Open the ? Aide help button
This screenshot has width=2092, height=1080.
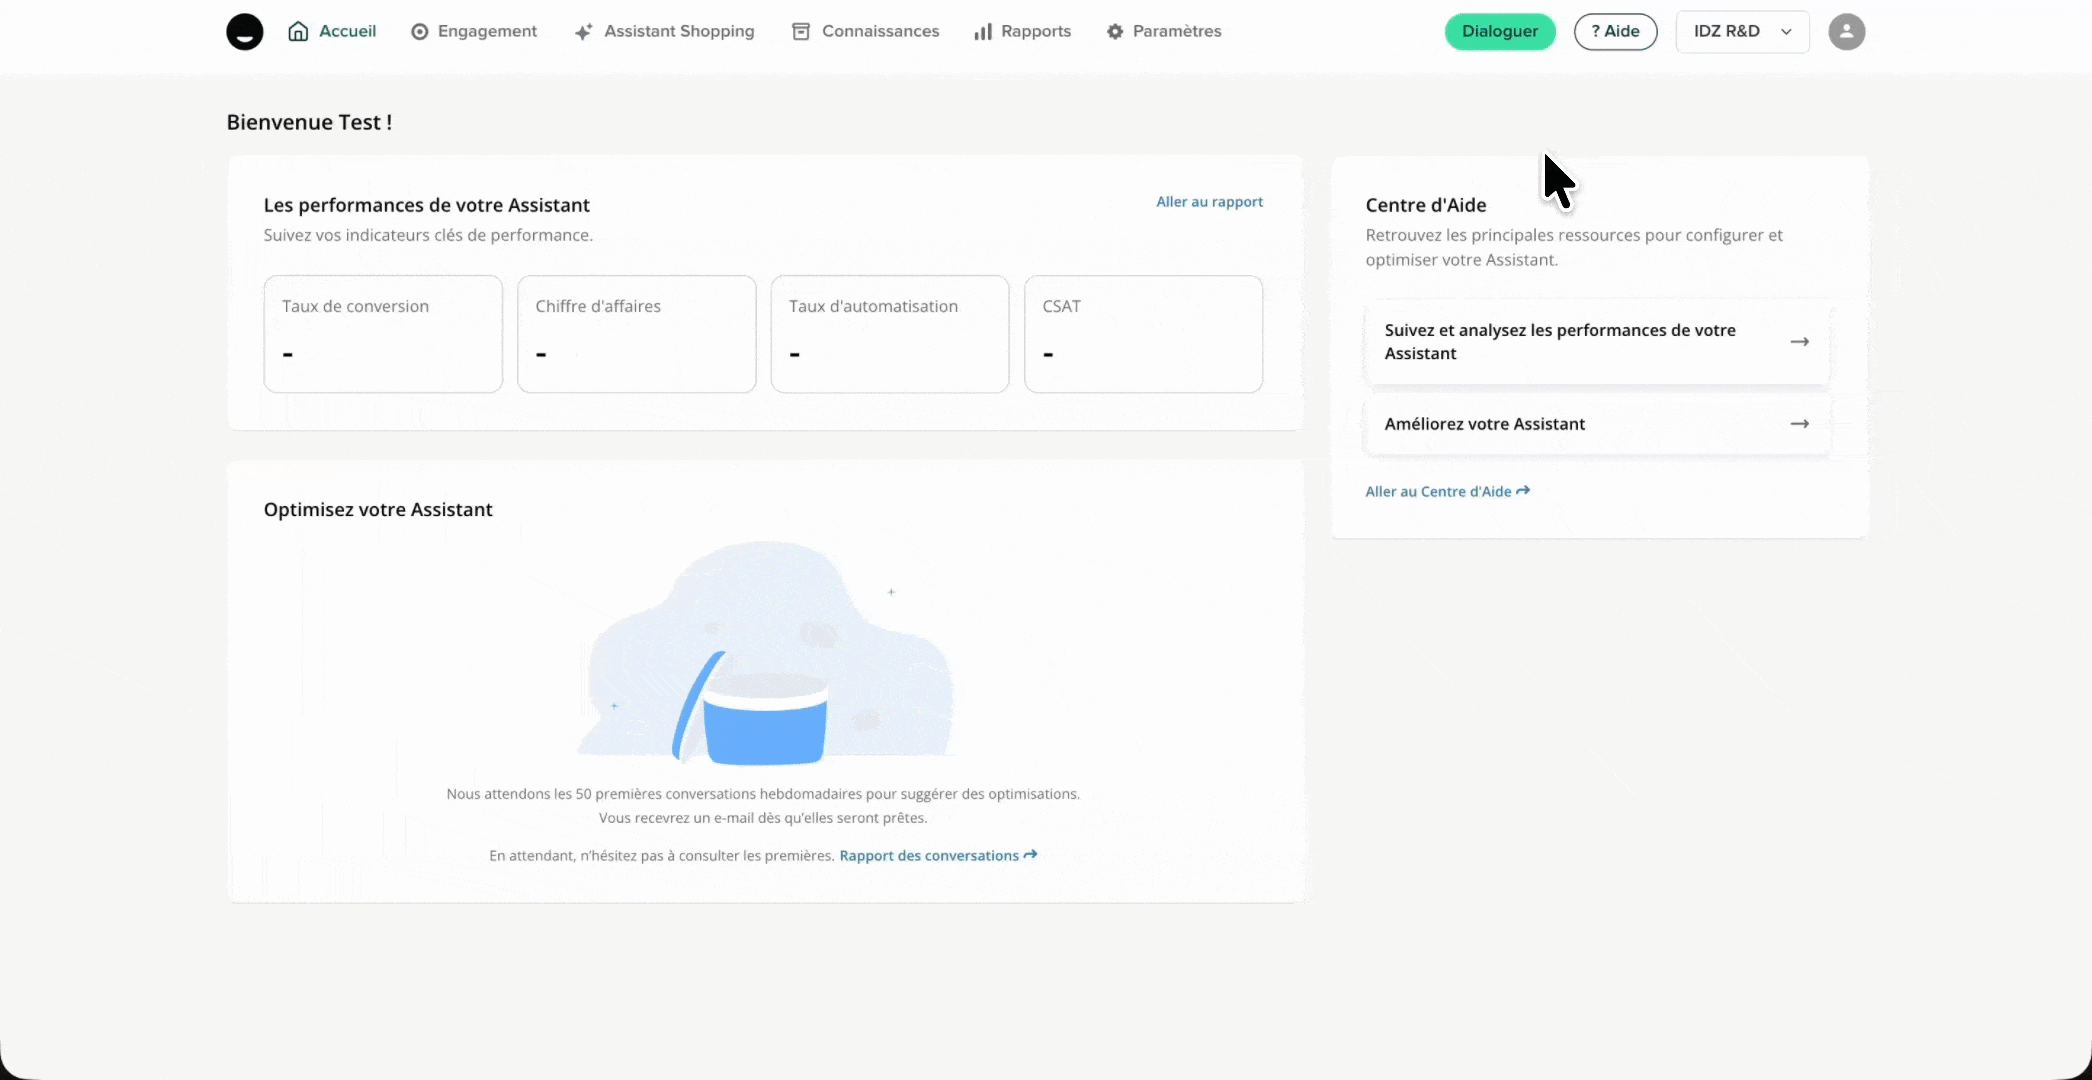coord(1615,32)
